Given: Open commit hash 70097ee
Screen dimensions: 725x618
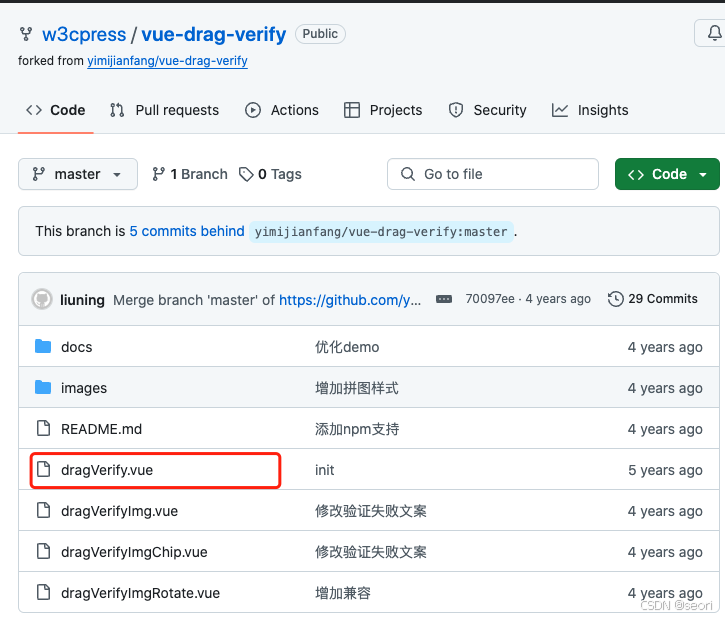Looking at the screenshot, I should [x=490, y=299].
